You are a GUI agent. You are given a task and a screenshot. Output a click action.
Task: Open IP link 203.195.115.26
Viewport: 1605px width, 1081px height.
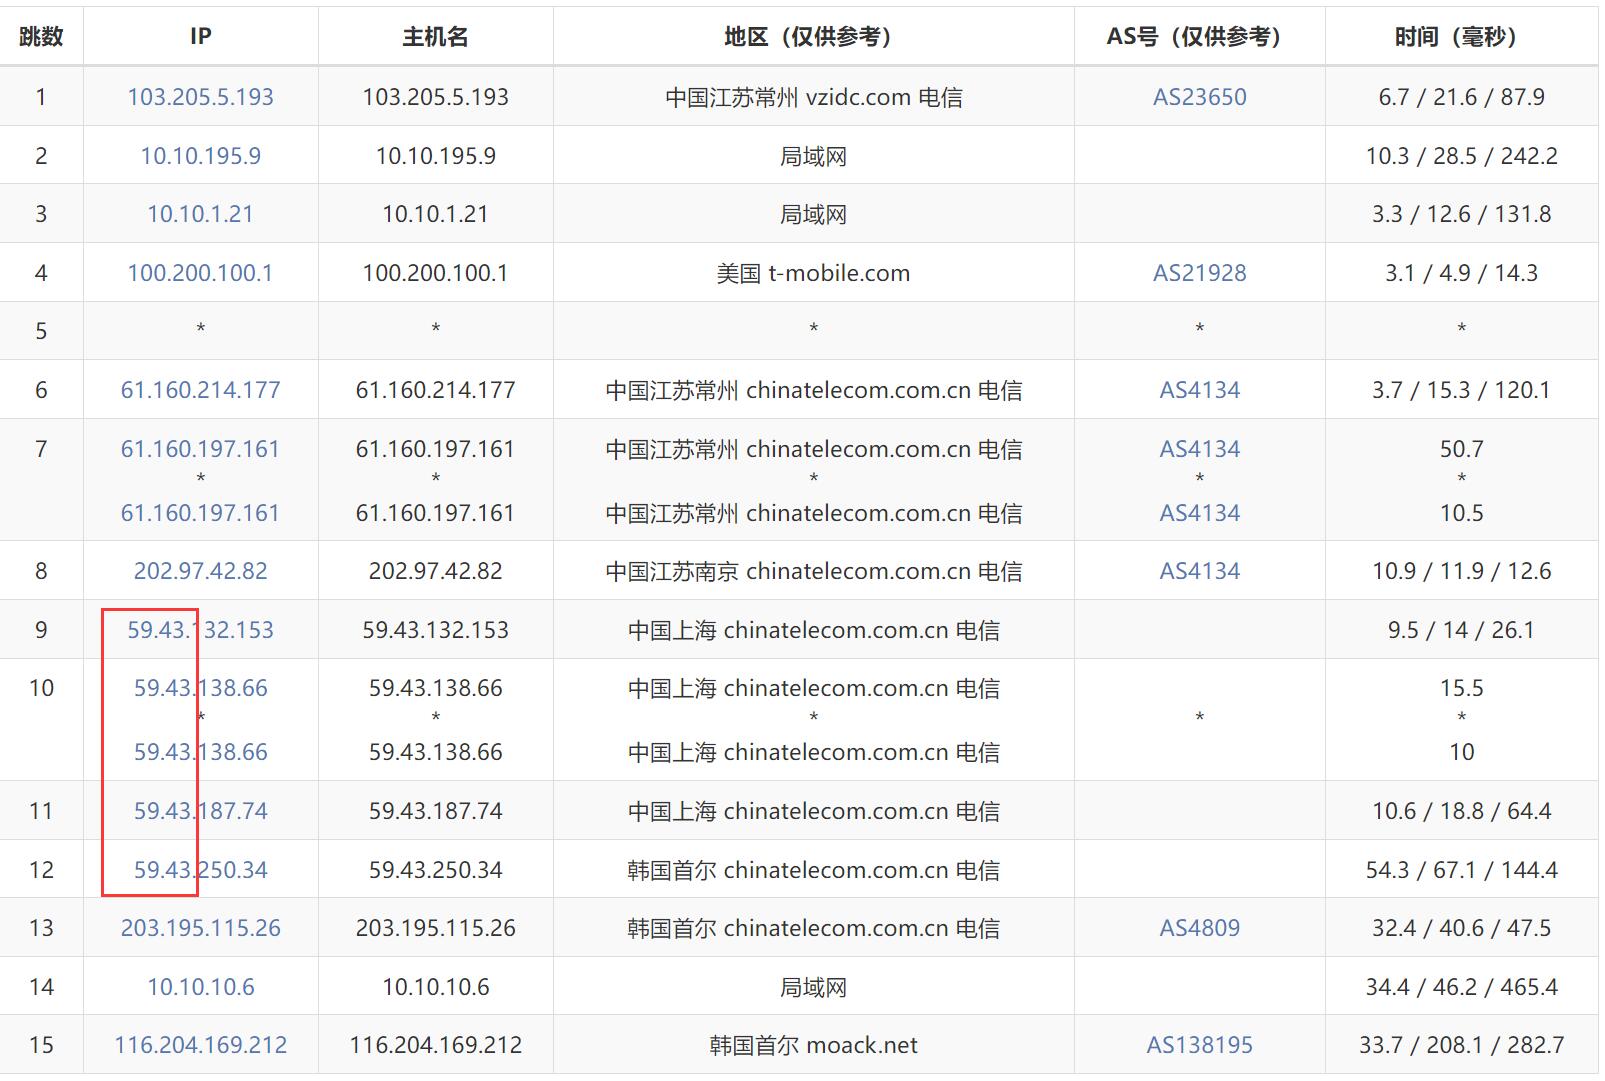pyautogui.click(x=200, y=928)
